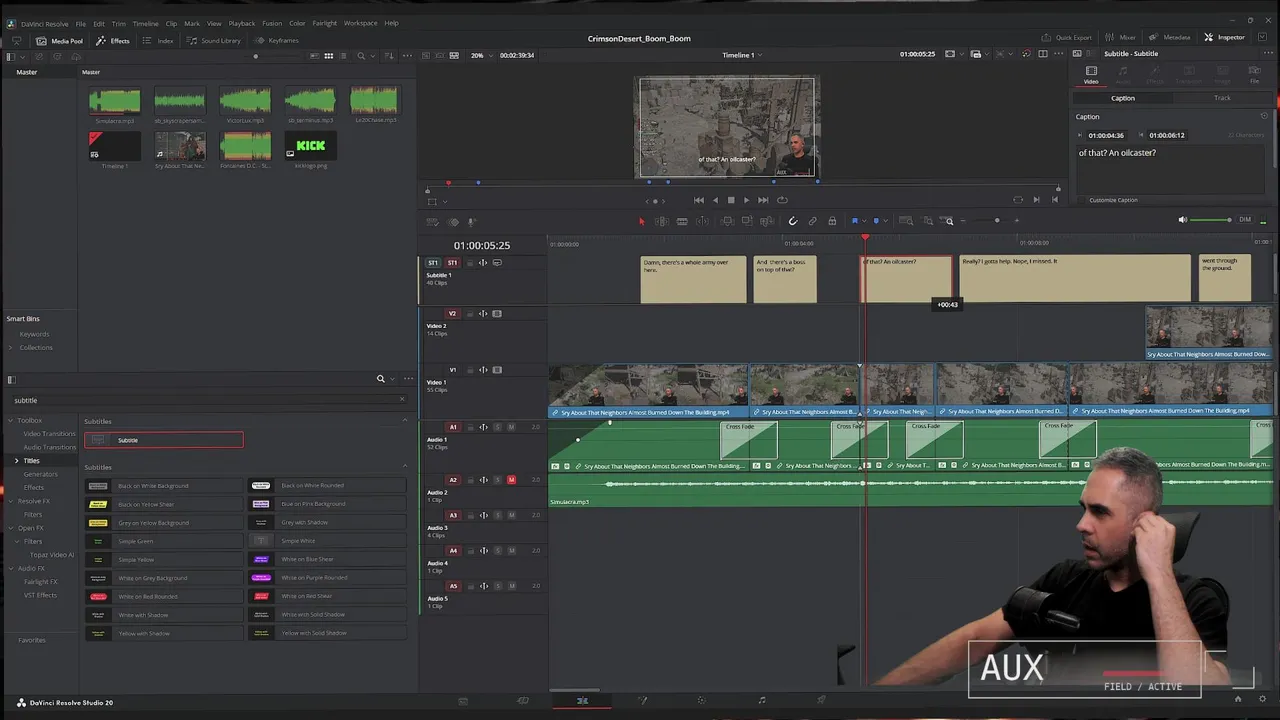The image size is (1280, 720).
Task: Click Quick Export button
Action: pos(1066,37)
